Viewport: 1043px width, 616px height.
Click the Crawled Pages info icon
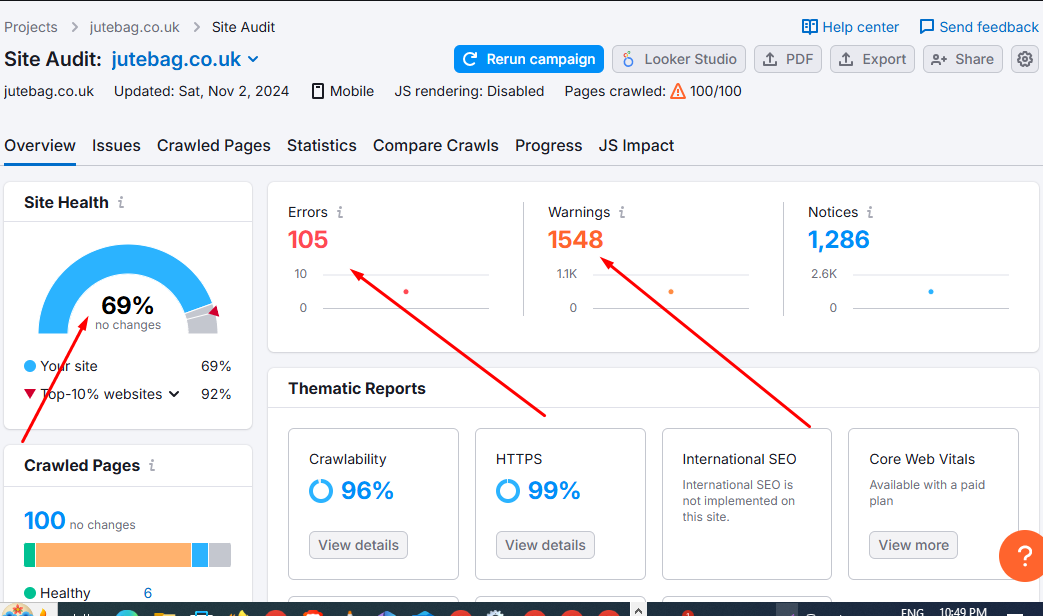pos(152,465)
